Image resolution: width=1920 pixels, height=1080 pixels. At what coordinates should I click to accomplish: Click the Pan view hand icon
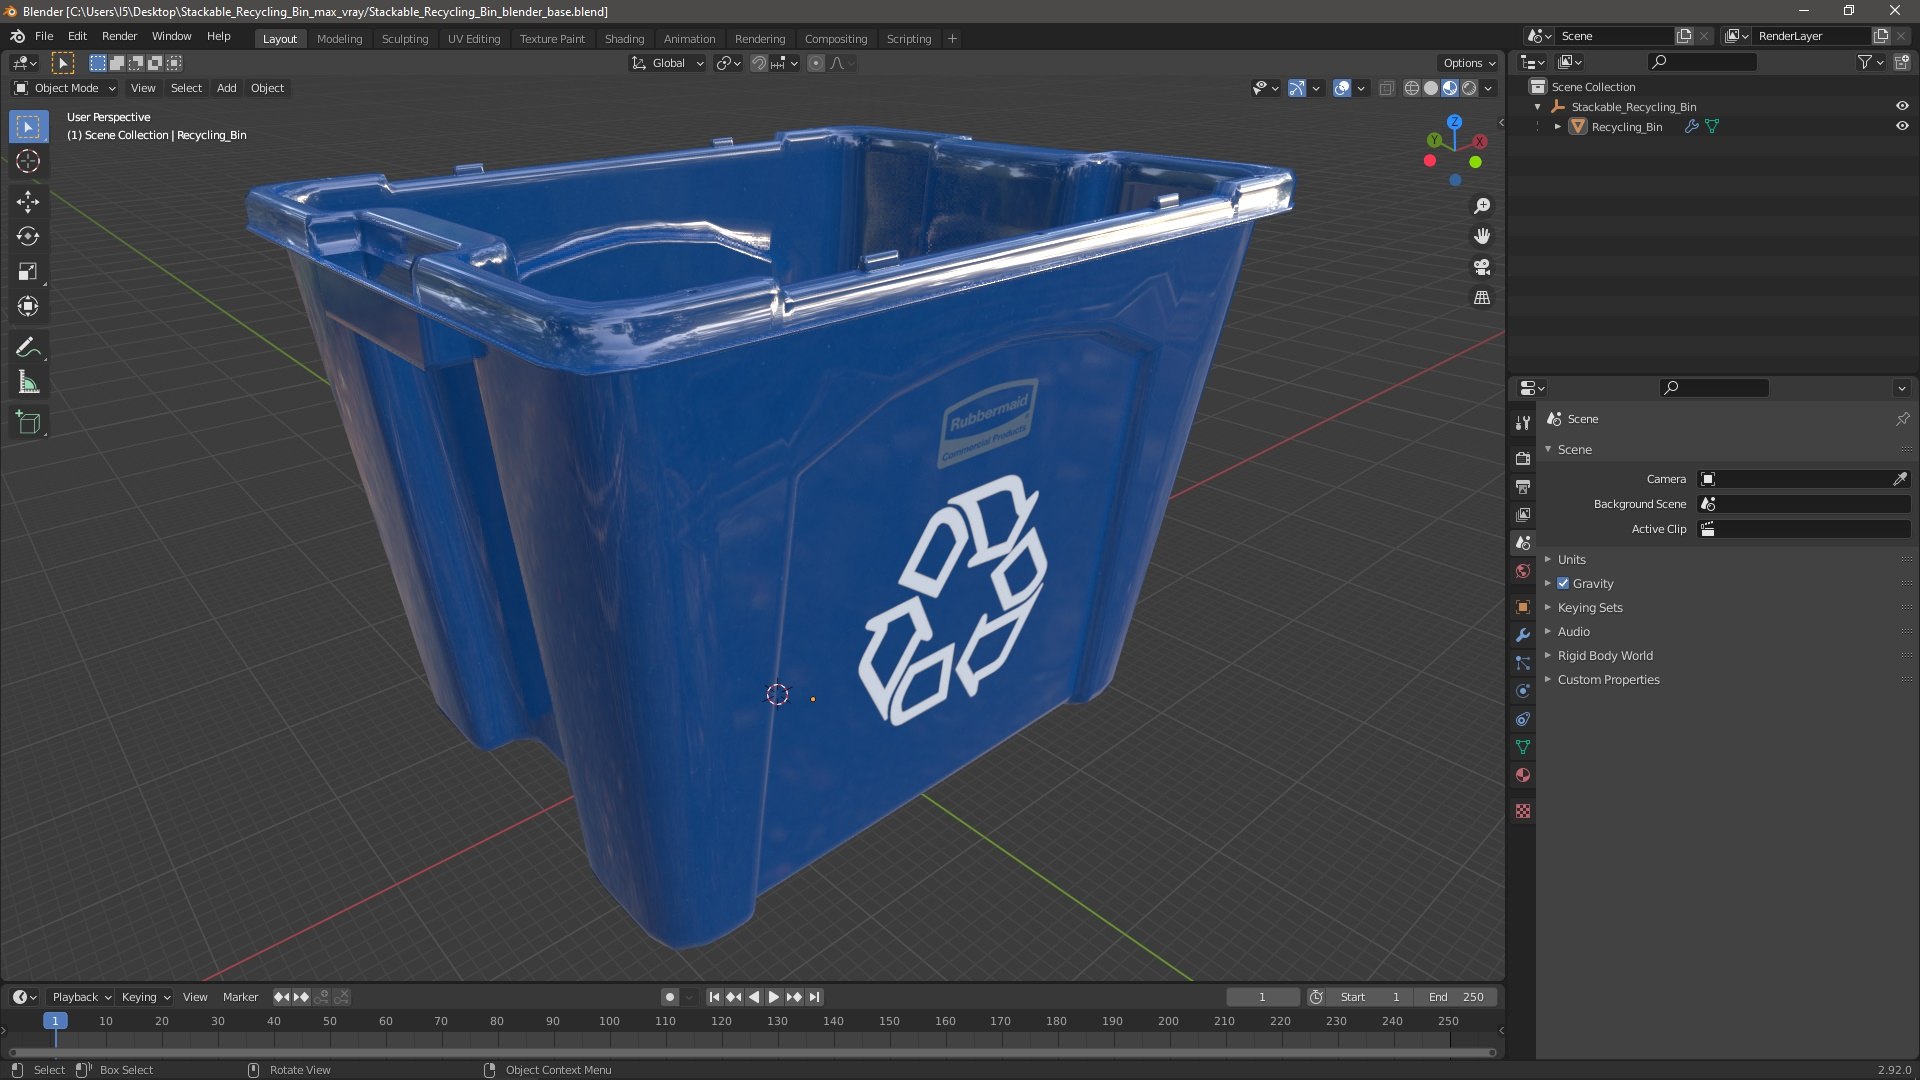tap(1482, 236)
